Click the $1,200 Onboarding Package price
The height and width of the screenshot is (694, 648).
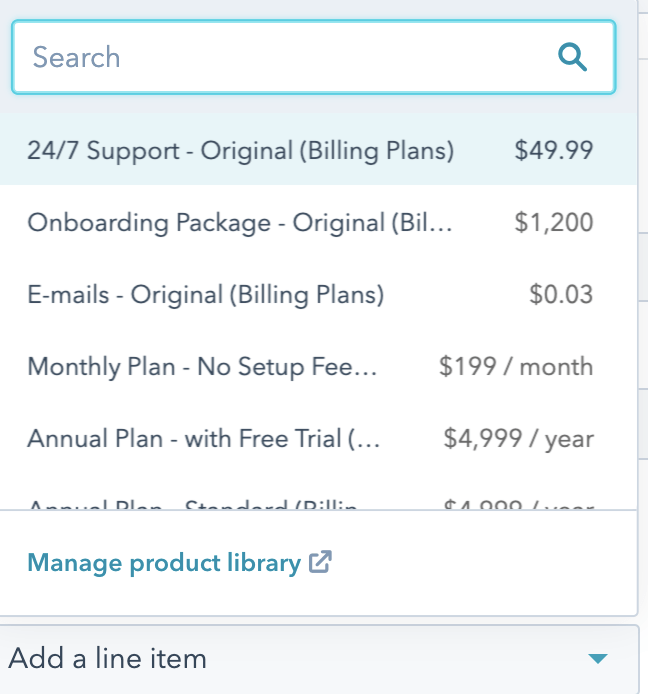click(553, 223)
